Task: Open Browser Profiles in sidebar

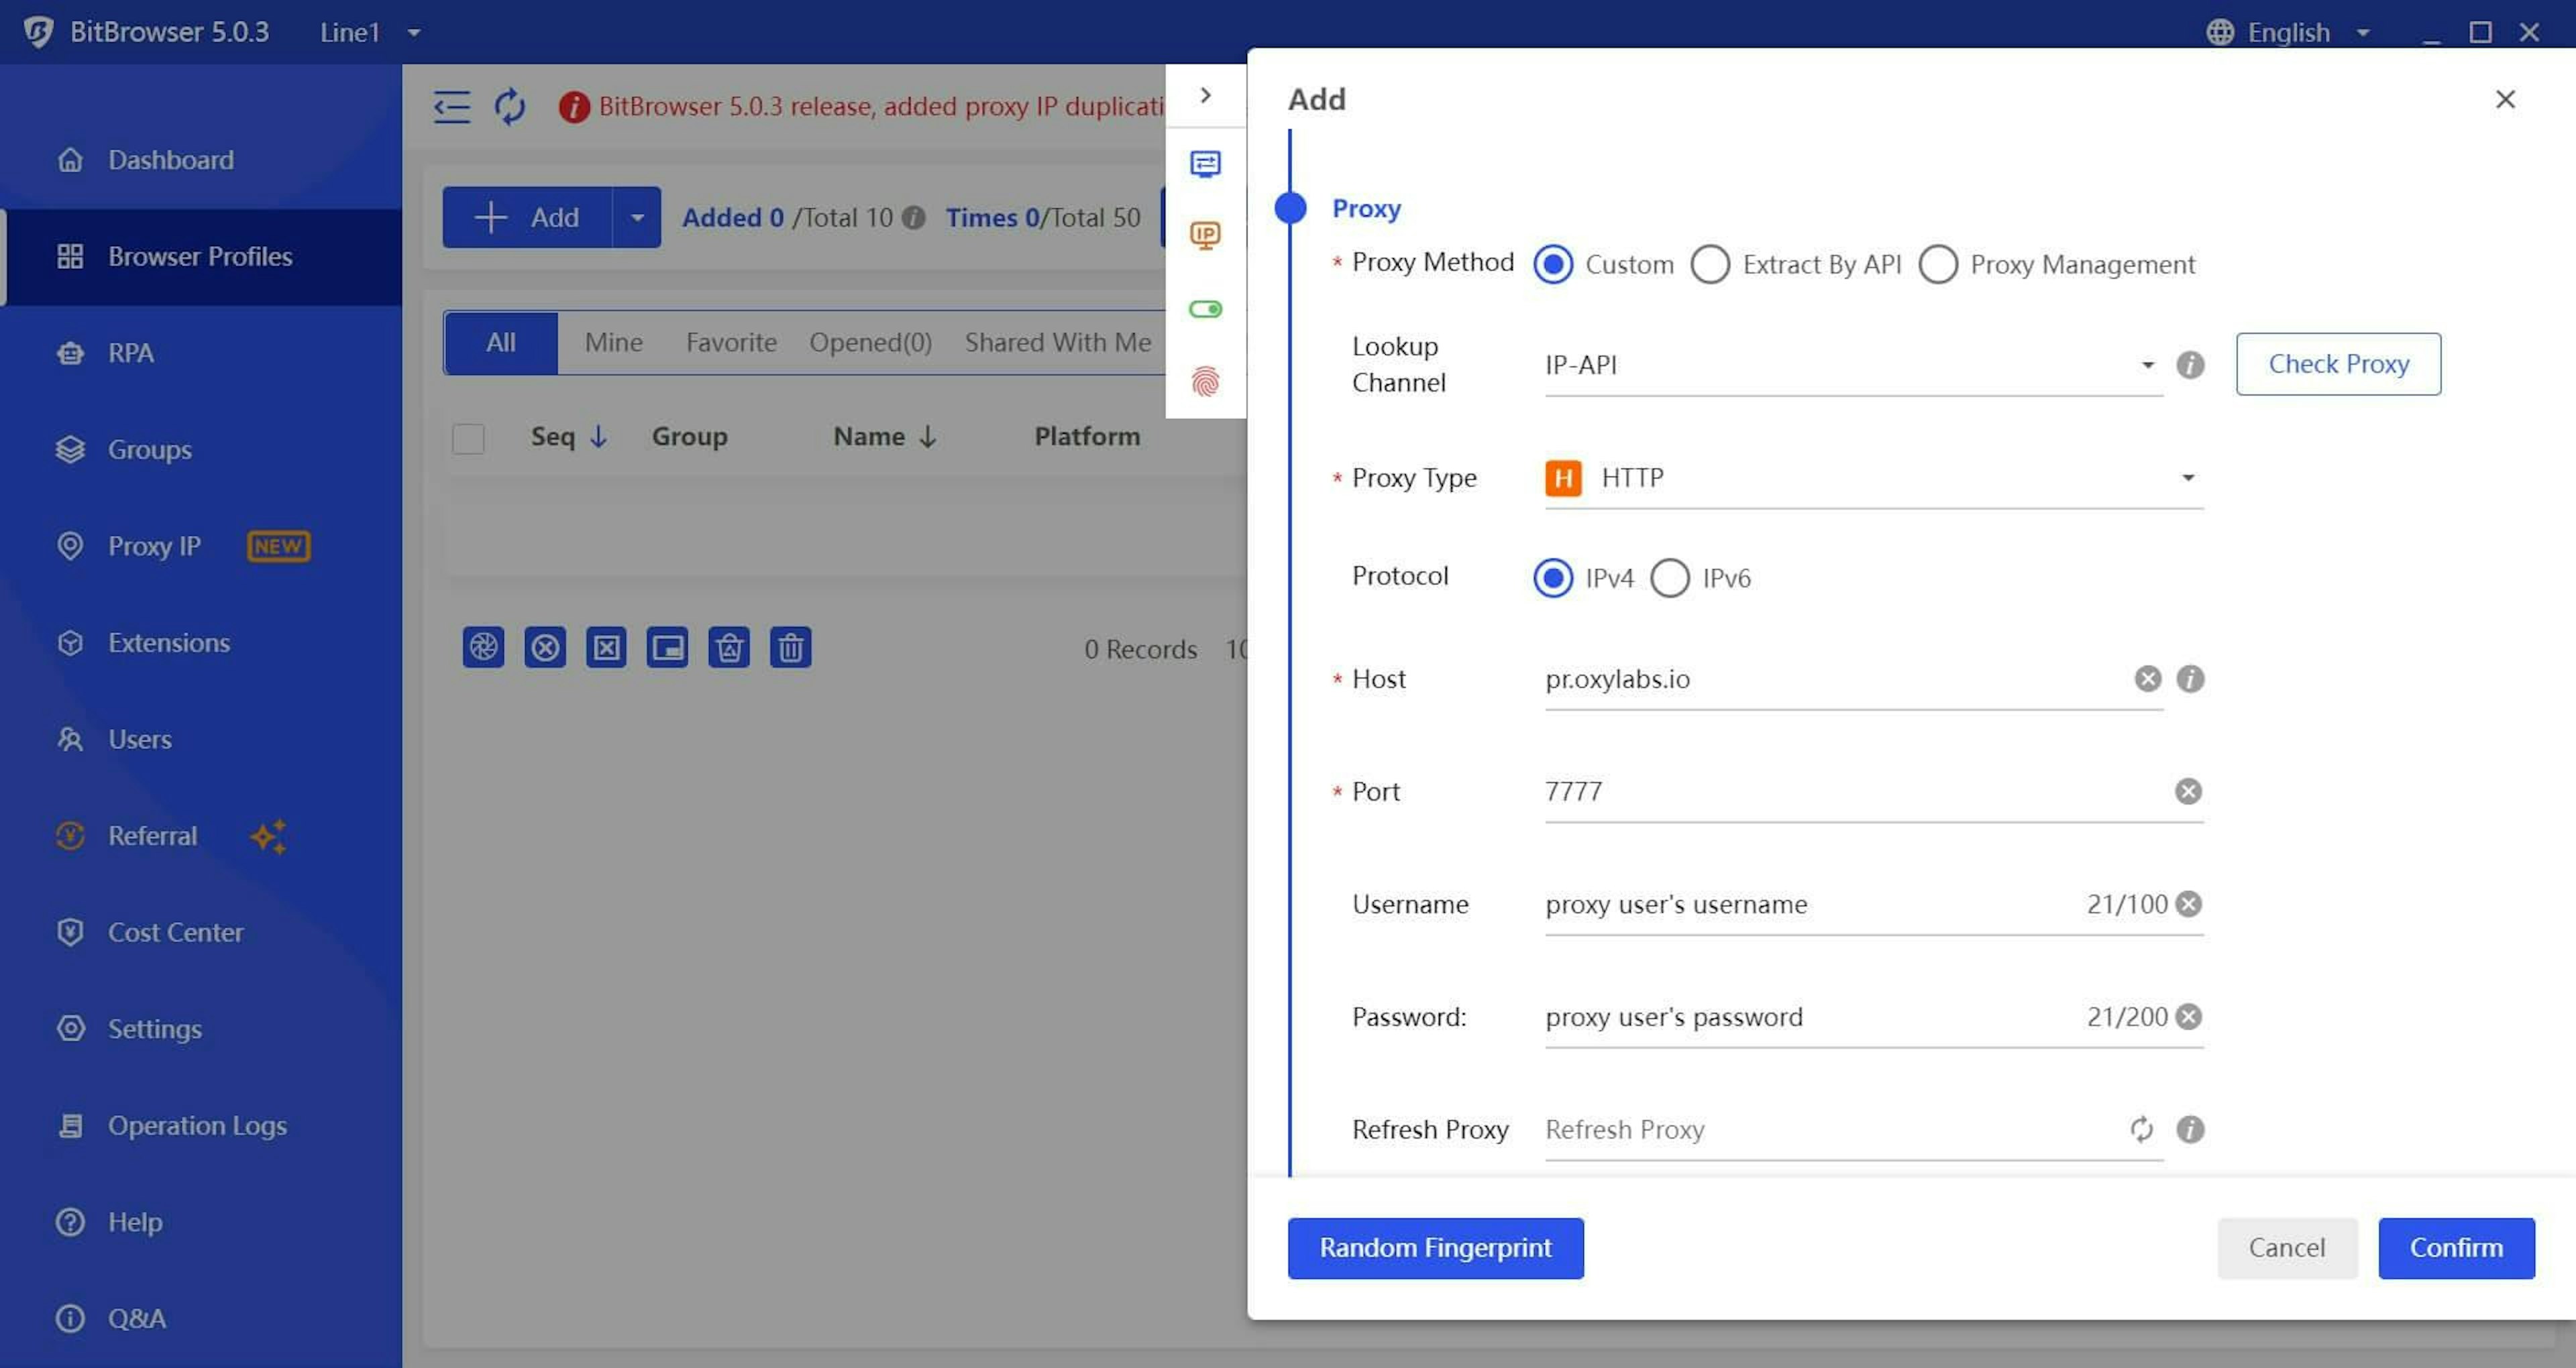Action: point(200,256)
